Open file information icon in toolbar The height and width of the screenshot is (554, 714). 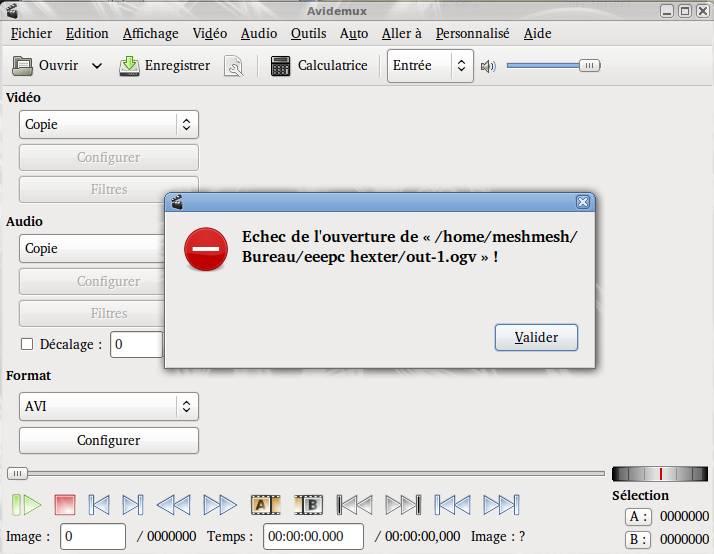click(234, 66)
